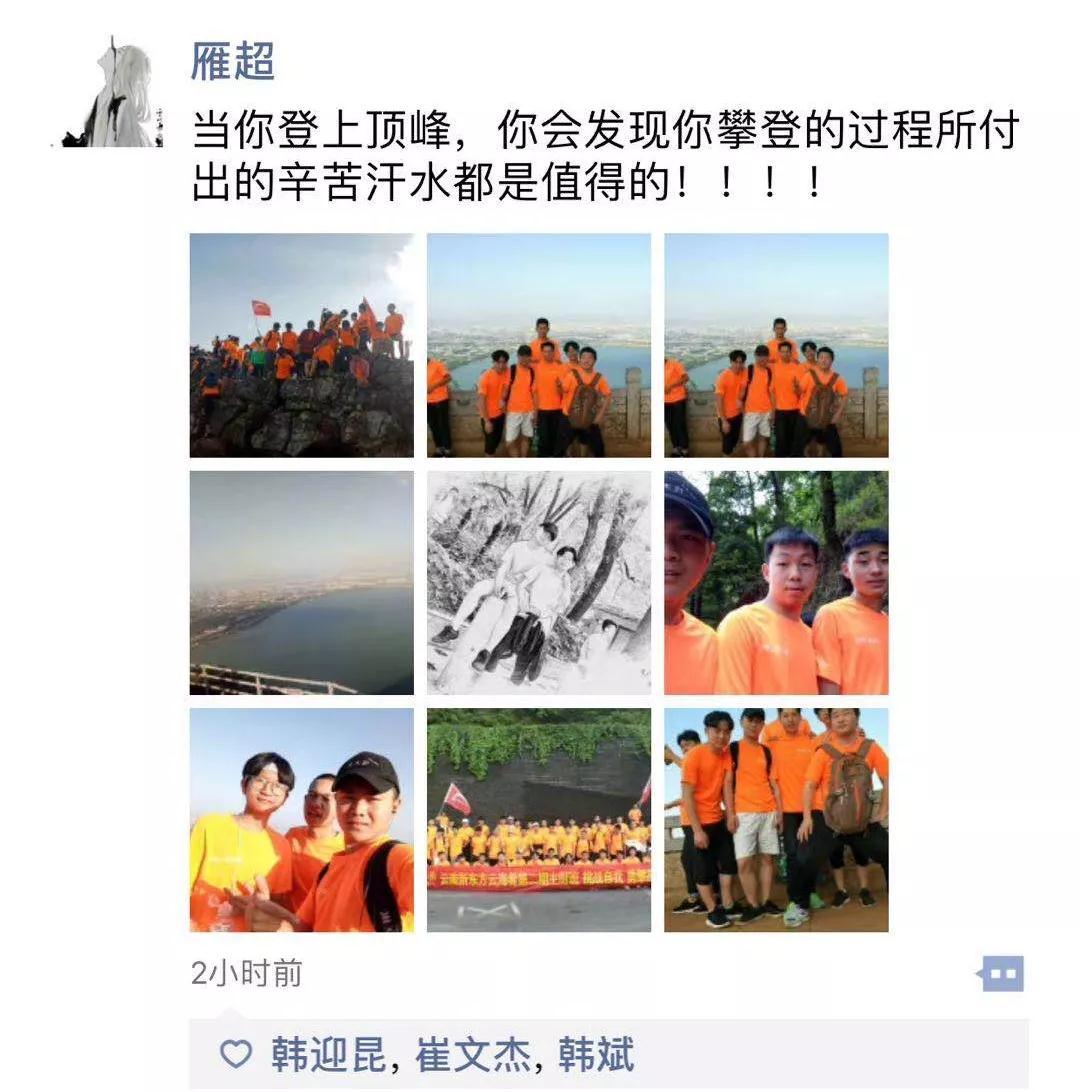Open the selfie with yellow shirt person
This screenshot has width=1080, height=1092.
302,820
